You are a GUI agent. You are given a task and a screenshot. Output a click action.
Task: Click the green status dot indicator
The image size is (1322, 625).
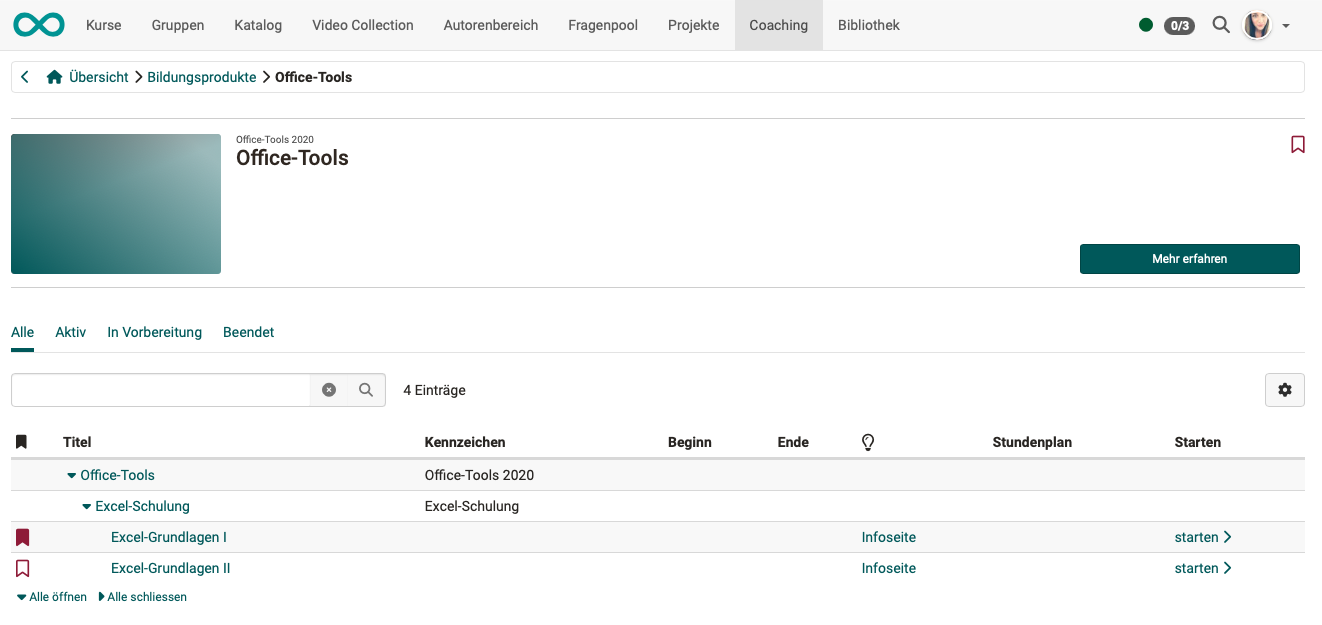(x=1146, y=25)
